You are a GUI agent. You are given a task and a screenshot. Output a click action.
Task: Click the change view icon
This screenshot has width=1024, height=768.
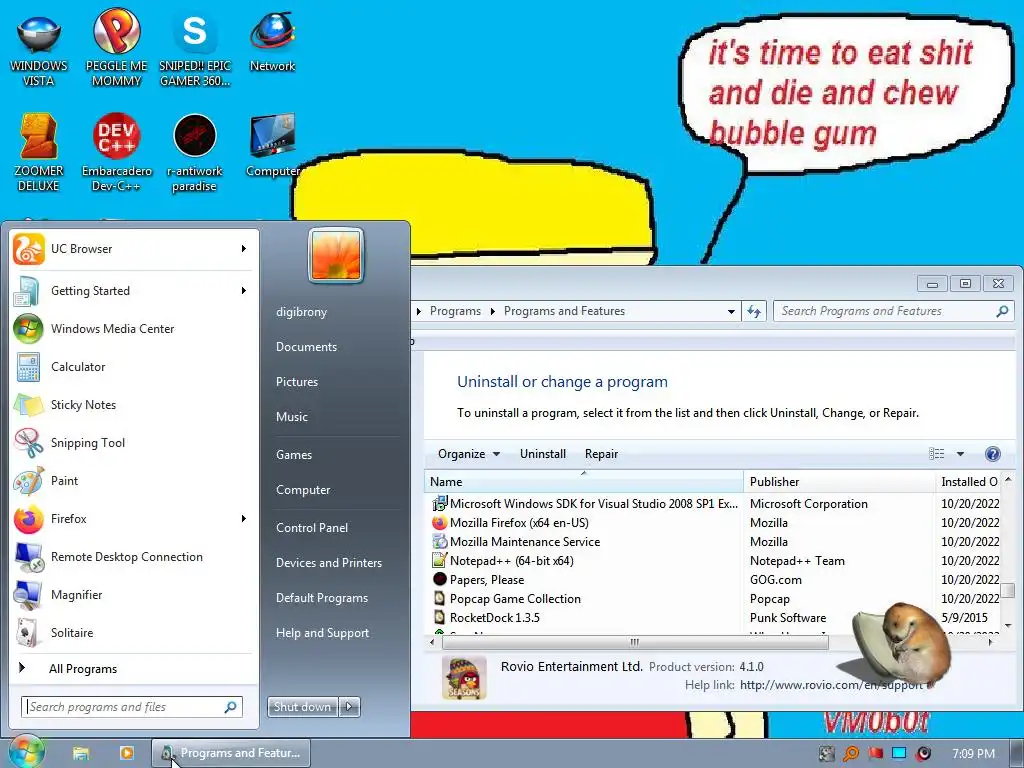point(936,454)
